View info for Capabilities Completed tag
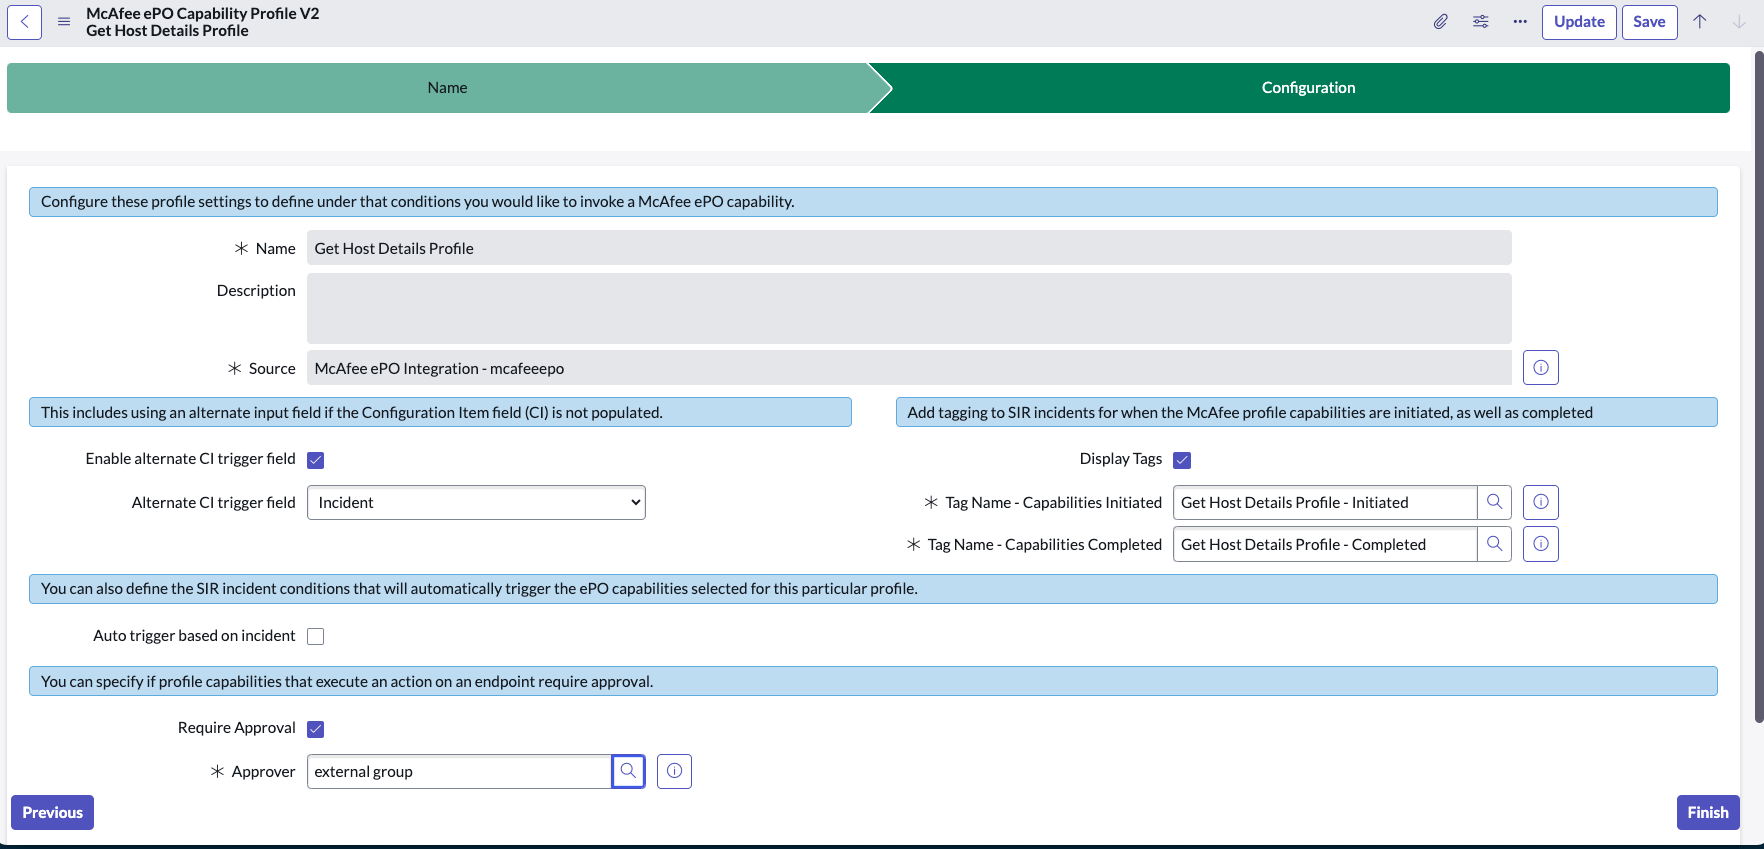This screenshot has height=849, width=1764. pyautogui.click(x=1541, y=544)
